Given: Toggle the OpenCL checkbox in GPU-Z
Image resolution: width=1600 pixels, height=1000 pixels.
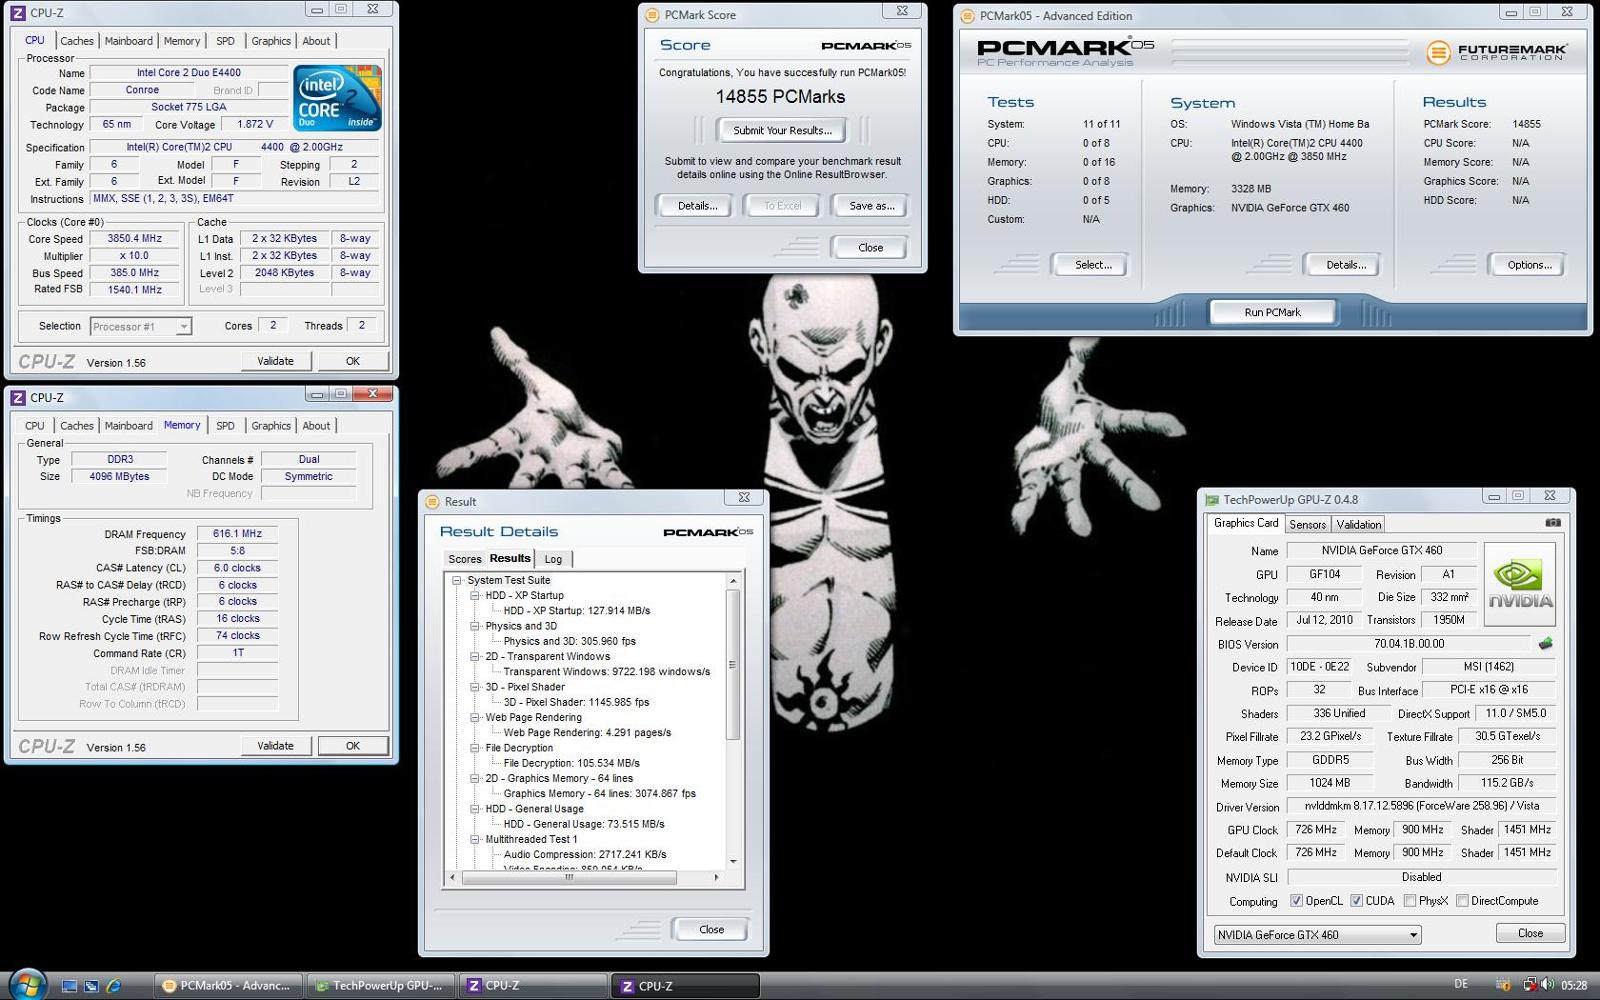Looking at the screenshot, I should tap(1296, 901).
